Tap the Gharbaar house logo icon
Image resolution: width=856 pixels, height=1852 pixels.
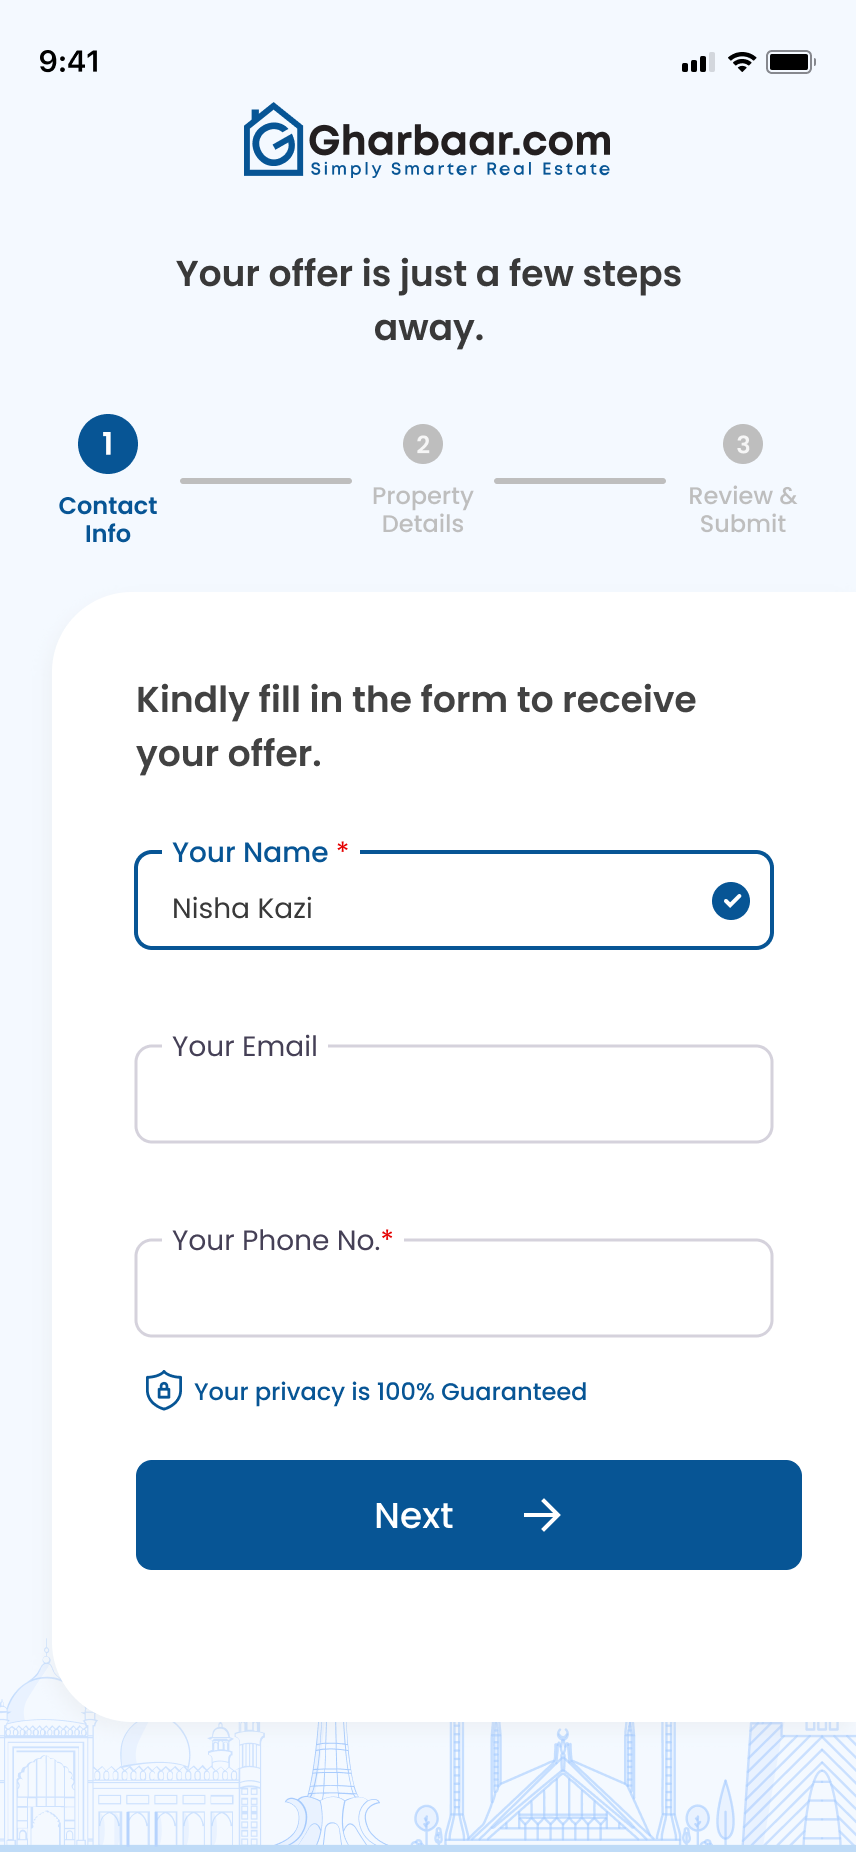pos(273,140)
